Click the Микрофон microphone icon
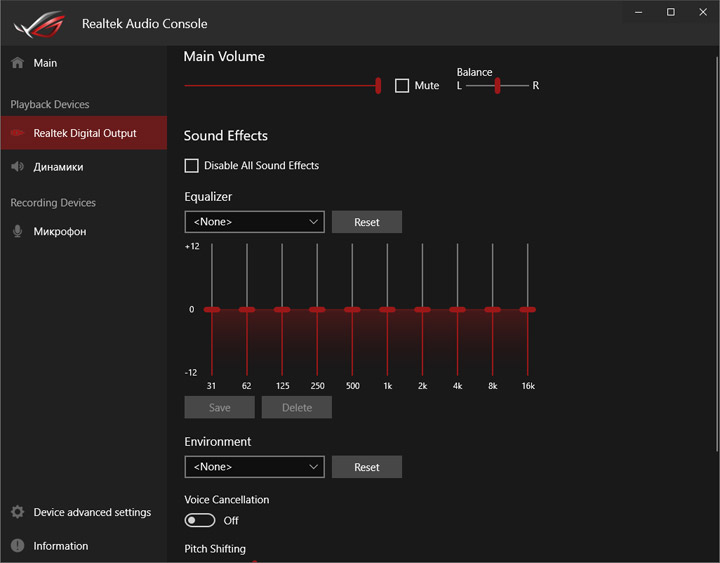The image size is (720, 563). (17, 231)
